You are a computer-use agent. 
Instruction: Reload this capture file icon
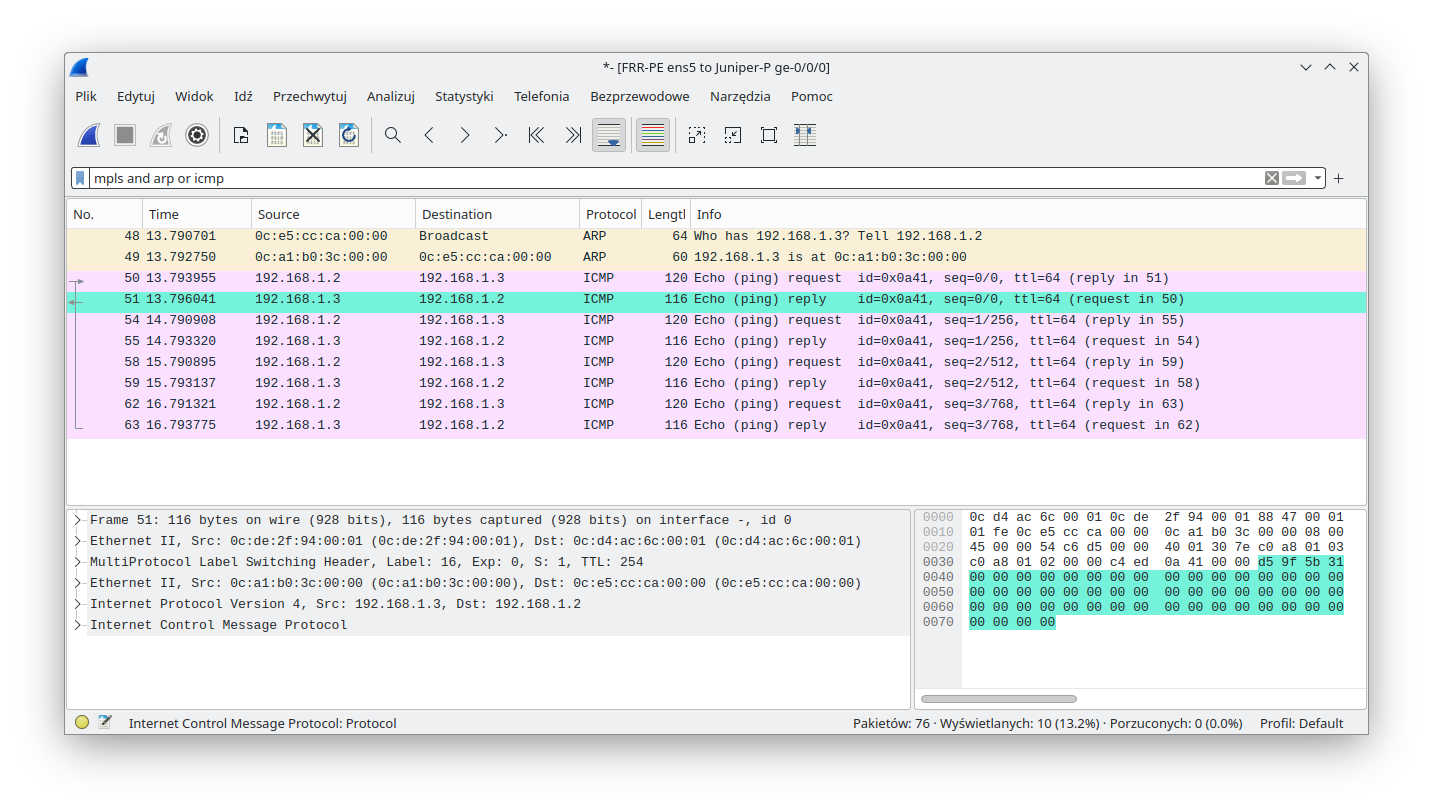click(x=349, y=135)
